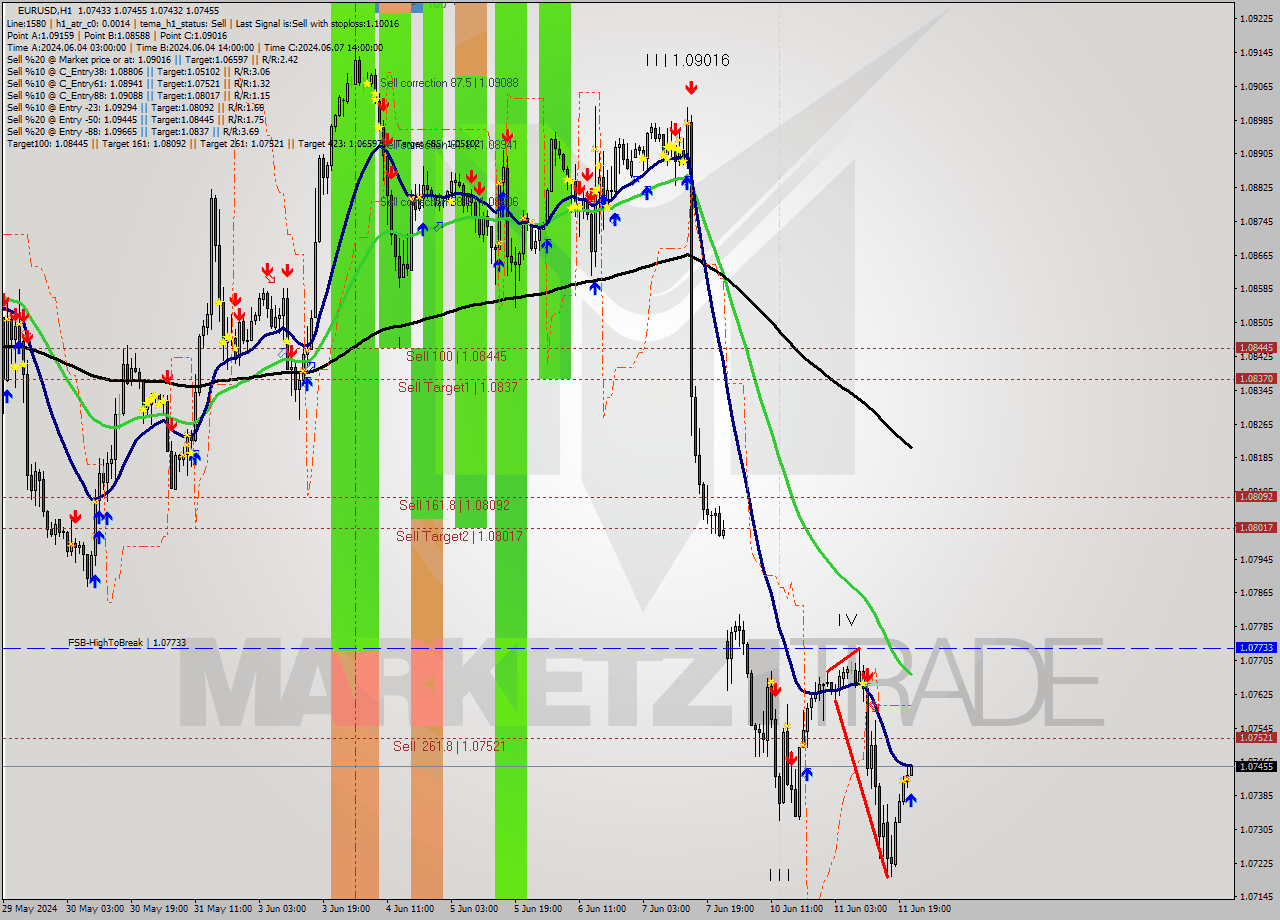Click the blue 1.07733 price tag on axis
Viewport: 1280px width, 920px height.
click(1256, 647)
